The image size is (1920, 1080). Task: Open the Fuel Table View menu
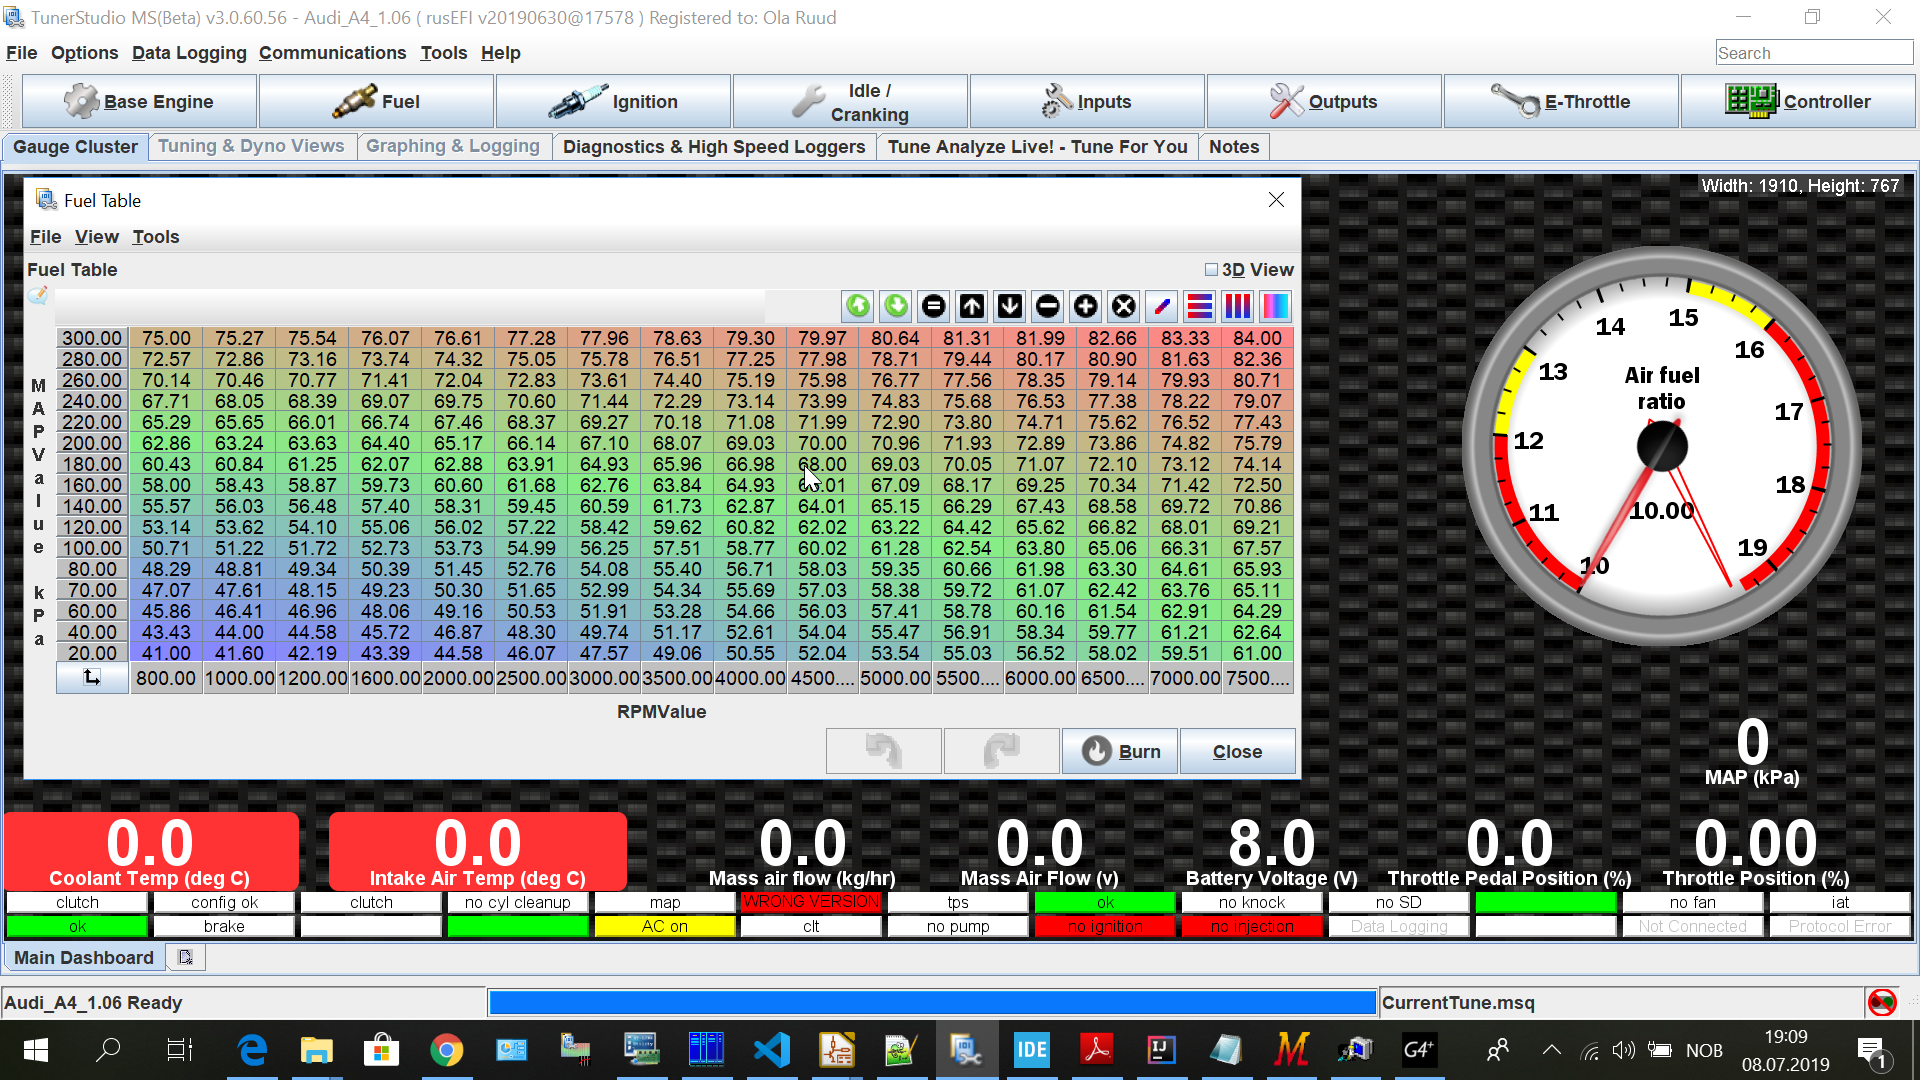click(96, 237)
